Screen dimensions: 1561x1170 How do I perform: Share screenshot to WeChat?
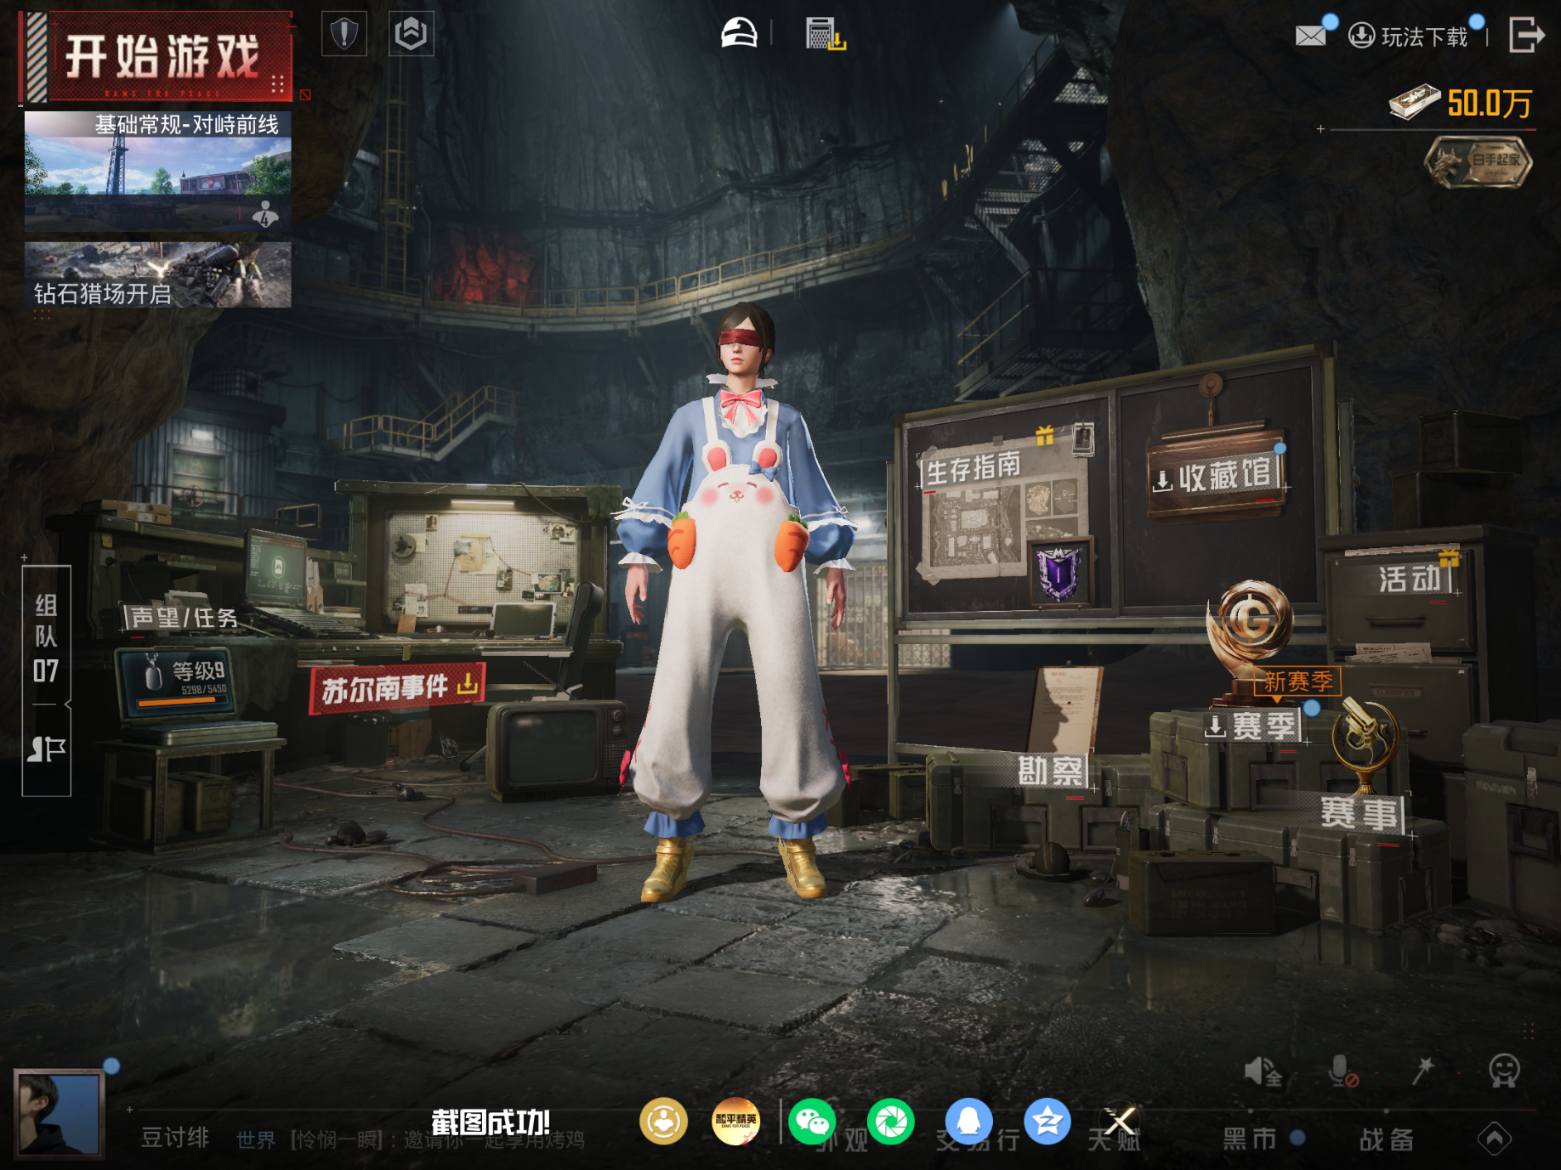[813, 1121]
